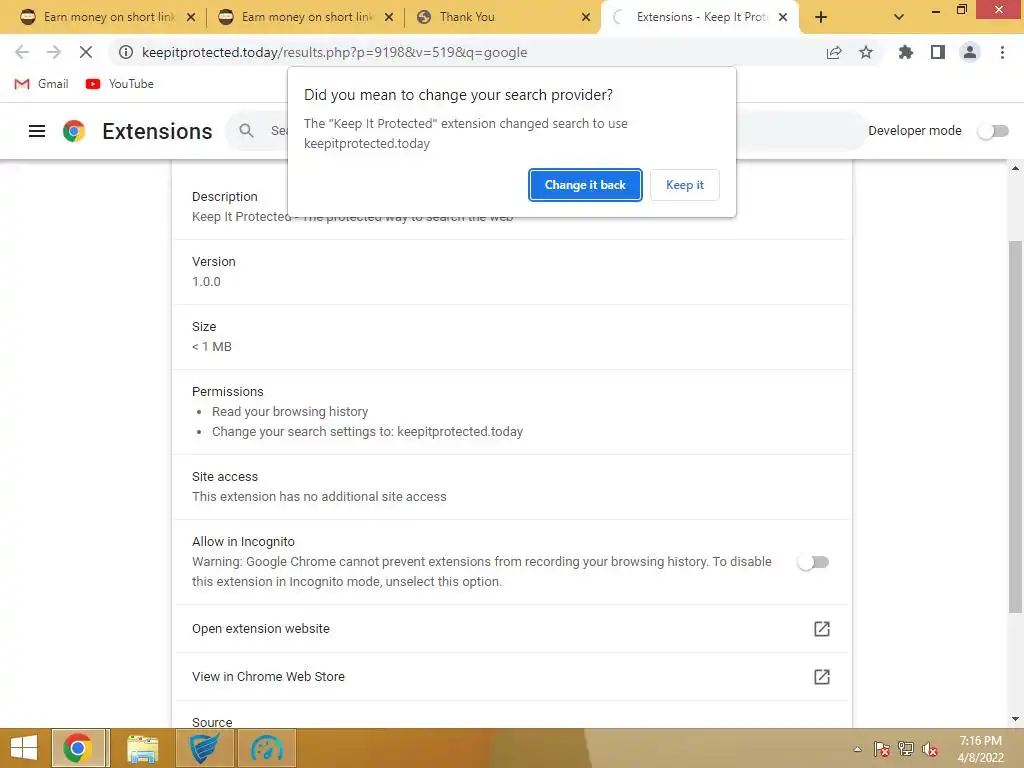Share this page icon
This screenshot has height=768, width=1024.
834,52
